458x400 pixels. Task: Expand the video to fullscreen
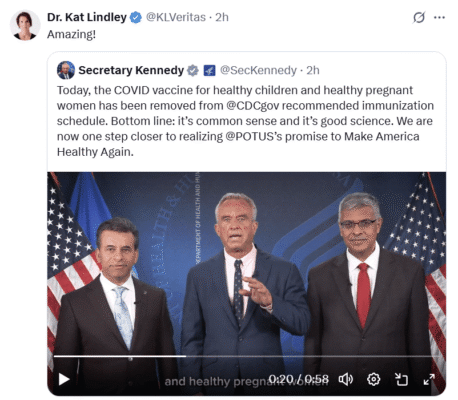pyautogui.click(x=429, y=379)
